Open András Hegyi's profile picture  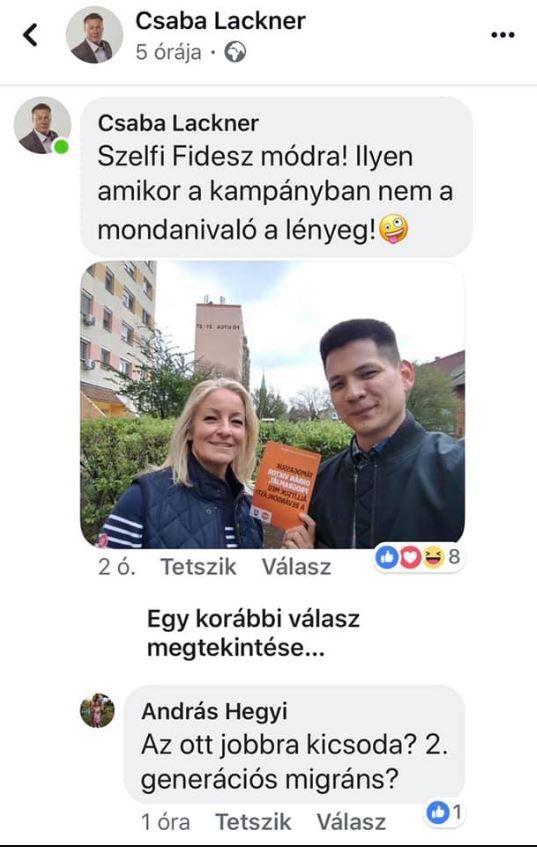click(x=97, y=710)
